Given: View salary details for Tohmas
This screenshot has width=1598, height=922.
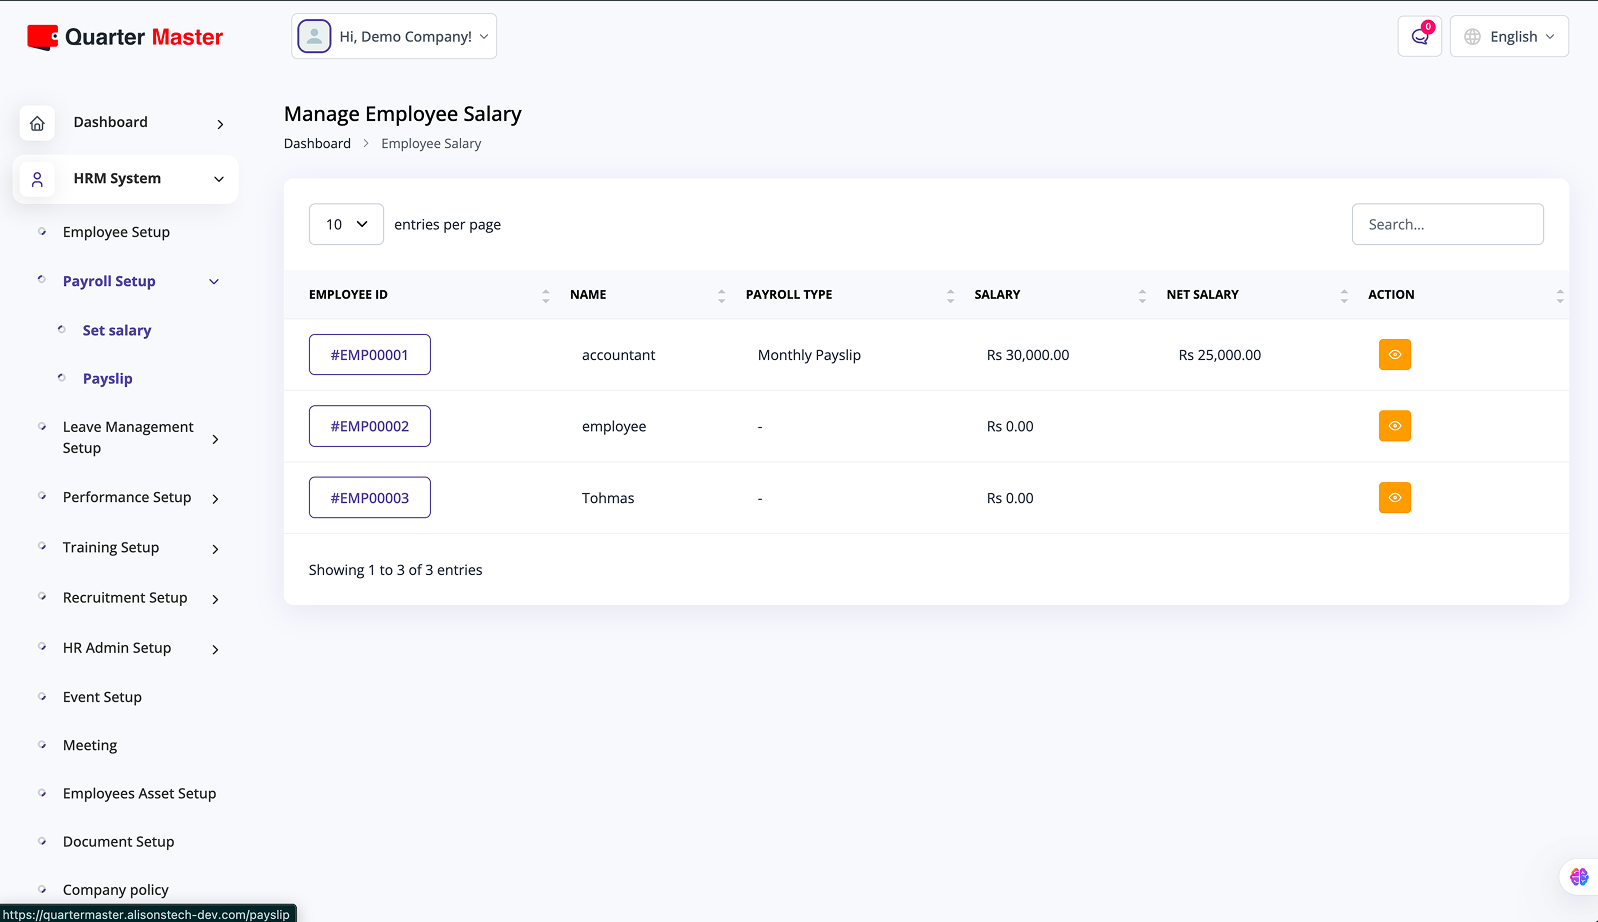Looking at the screenshot, I should point(1394,498).
